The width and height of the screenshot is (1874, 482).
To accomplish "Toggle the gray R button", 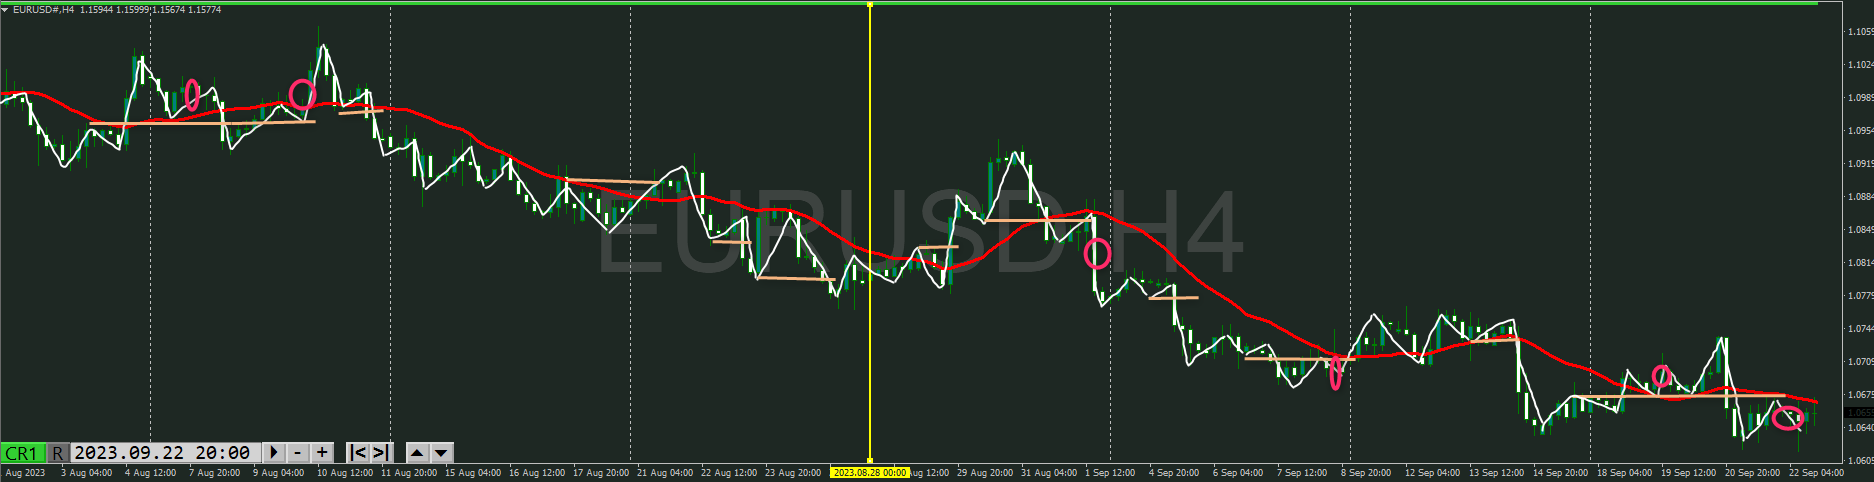I will coord(58,453).
